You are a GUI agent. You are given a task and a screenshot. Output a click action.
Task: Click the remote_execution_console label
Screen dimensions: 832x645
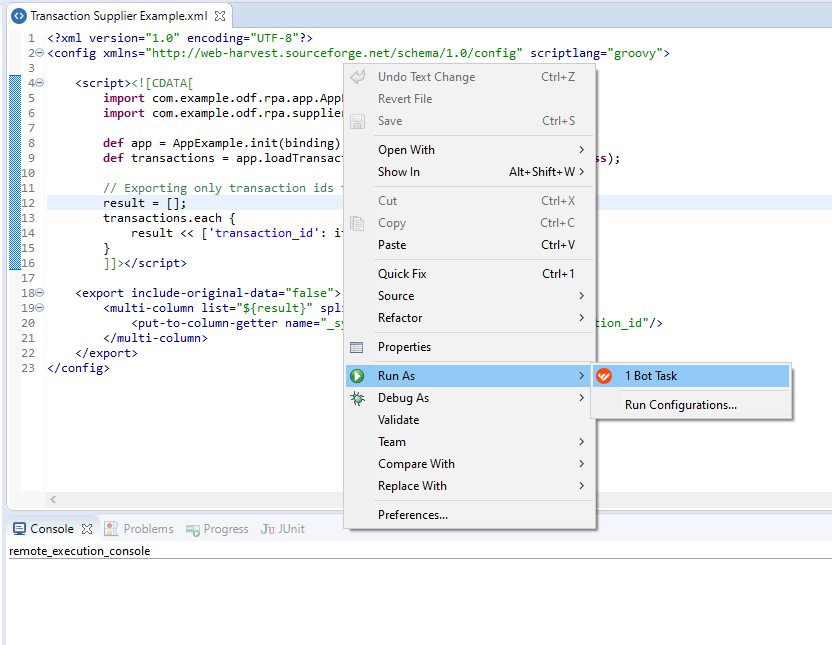pos(80,551)
